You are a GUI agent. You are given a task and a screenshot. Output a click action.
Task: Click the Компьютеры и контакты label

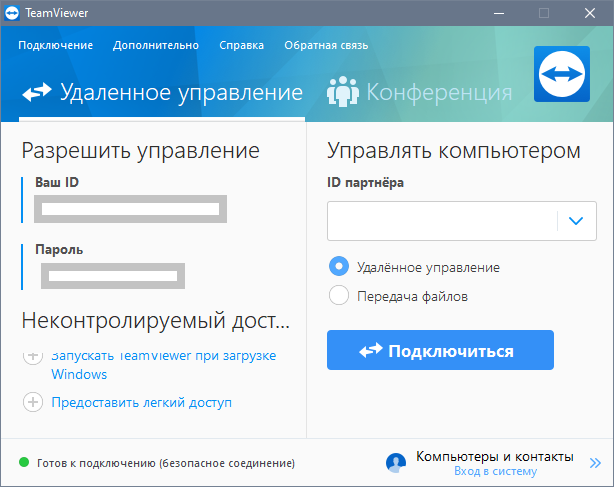point(495,456)
